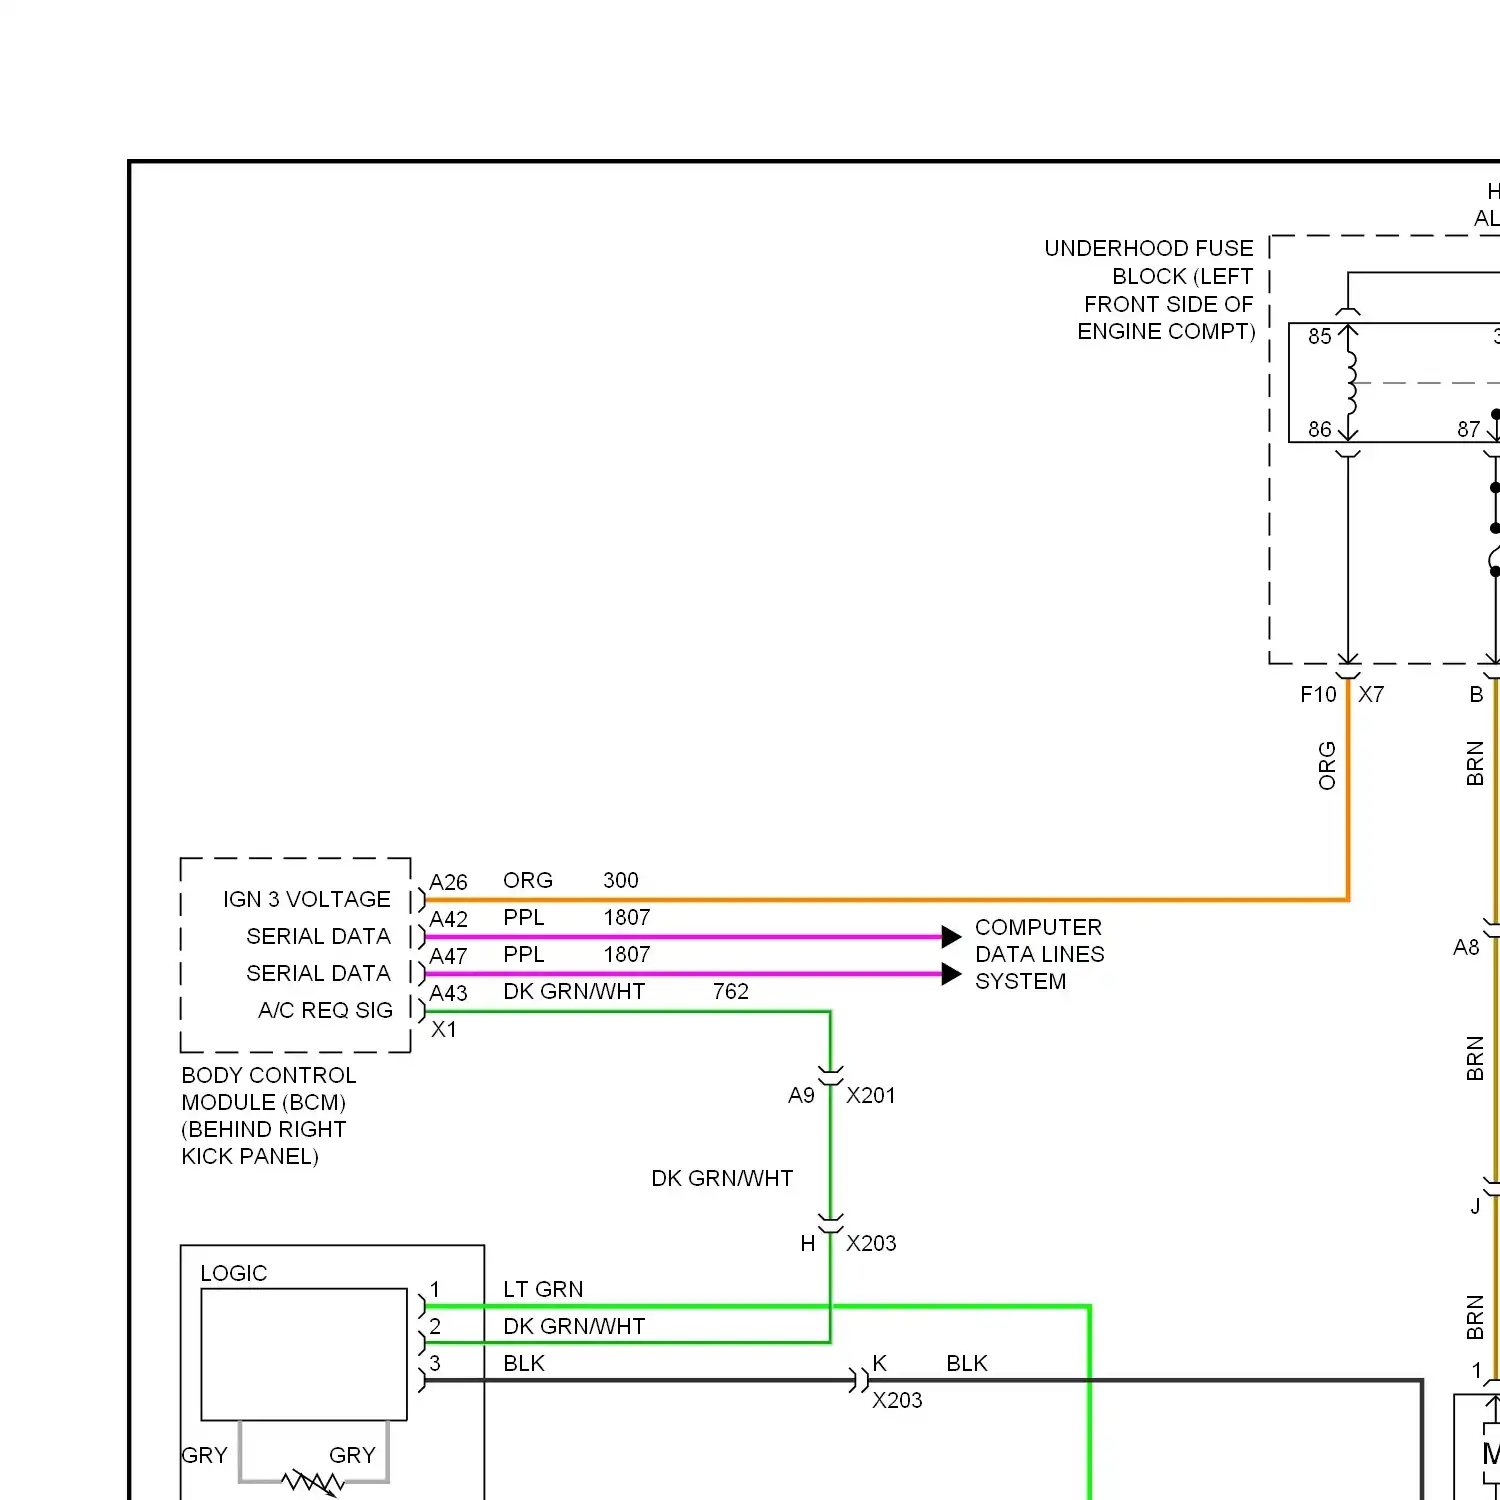Click circuit number 762
Image resolution: width=1500 pixels, height=1500 pixels.
[730, 991]
